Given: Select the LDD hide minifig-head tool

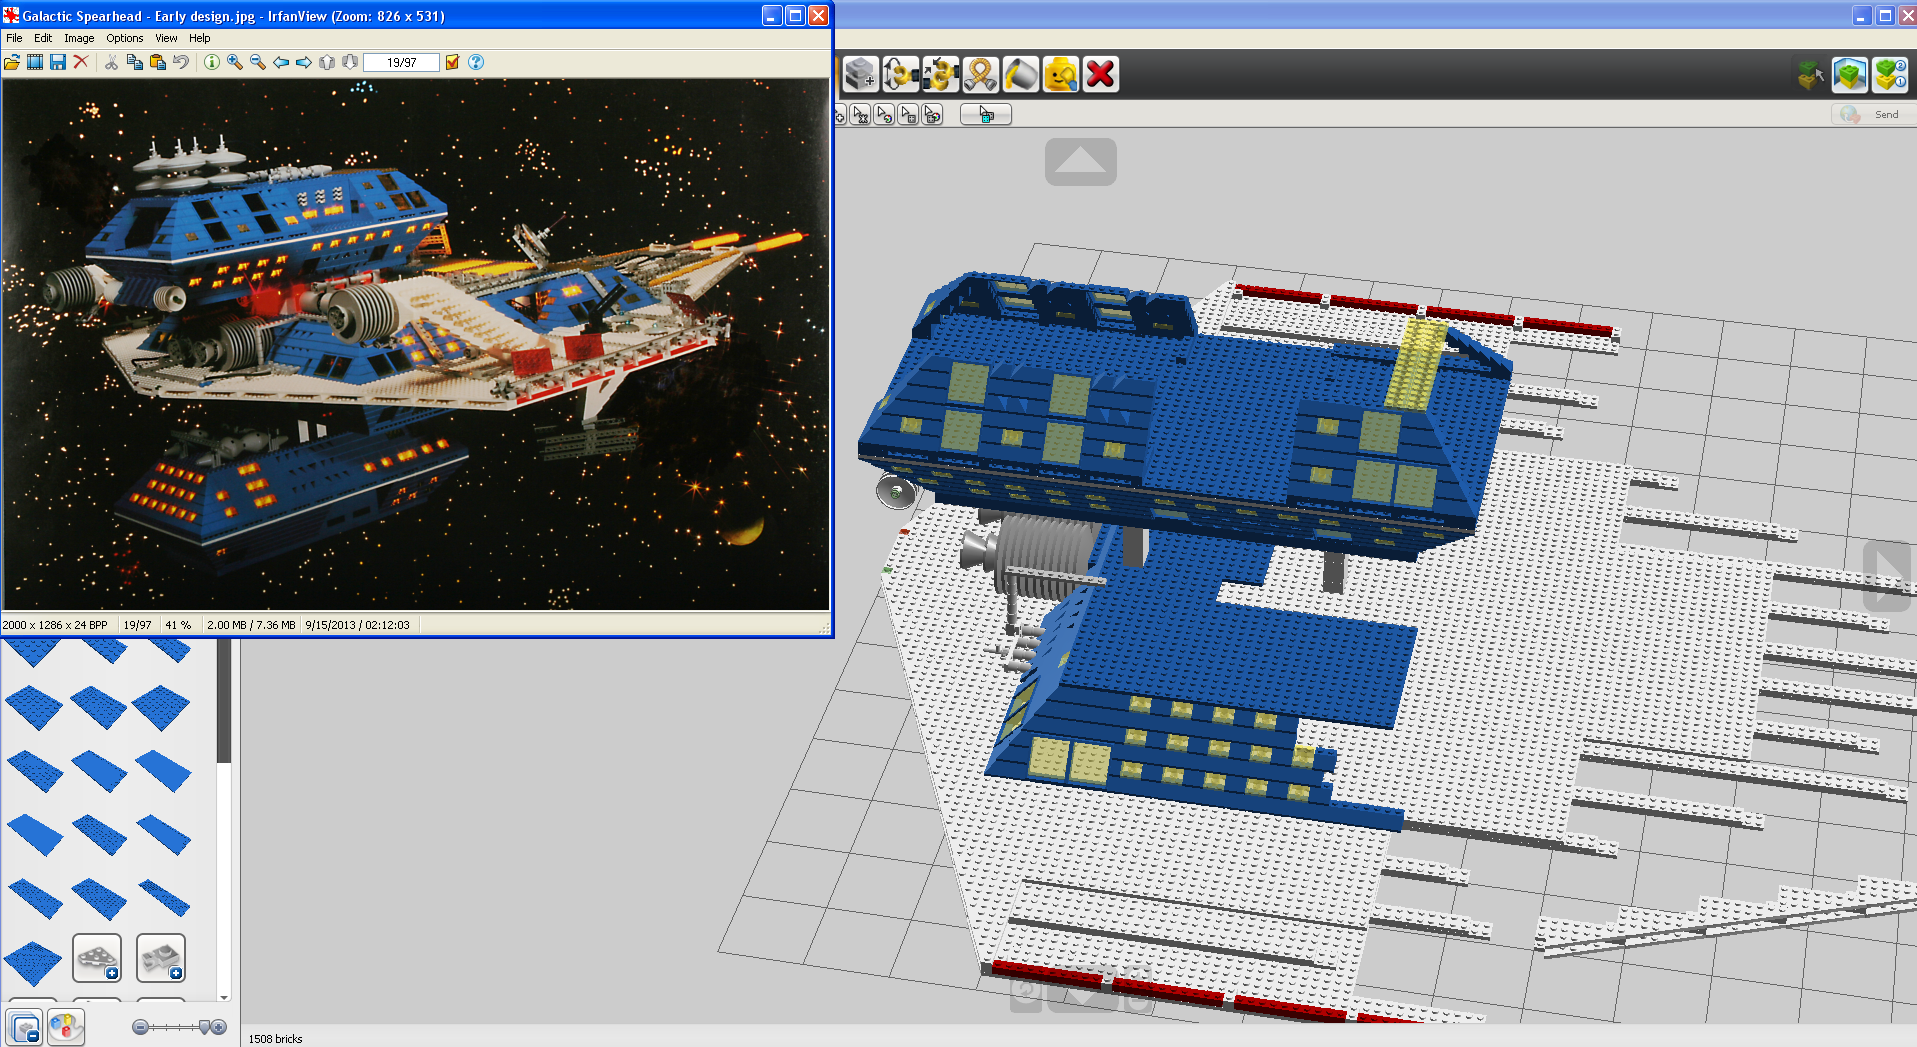Looking at the screenshot, I should point(1061,74).
